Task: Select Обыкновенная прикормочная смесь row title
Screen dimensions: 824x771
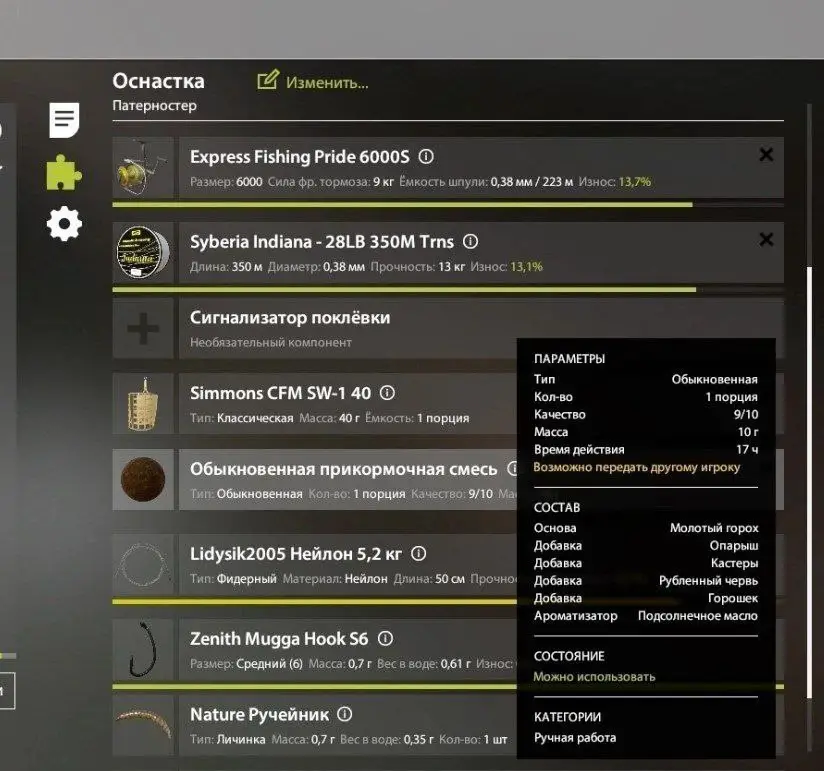Action: click(343, 469)
